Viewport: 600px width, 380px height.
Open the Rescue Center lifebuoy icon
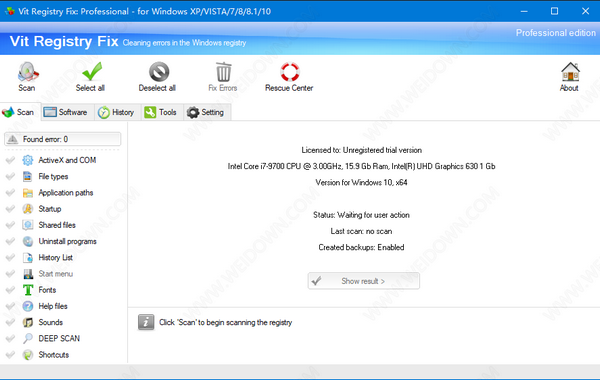pyautogui.click(x=290, y=72)
